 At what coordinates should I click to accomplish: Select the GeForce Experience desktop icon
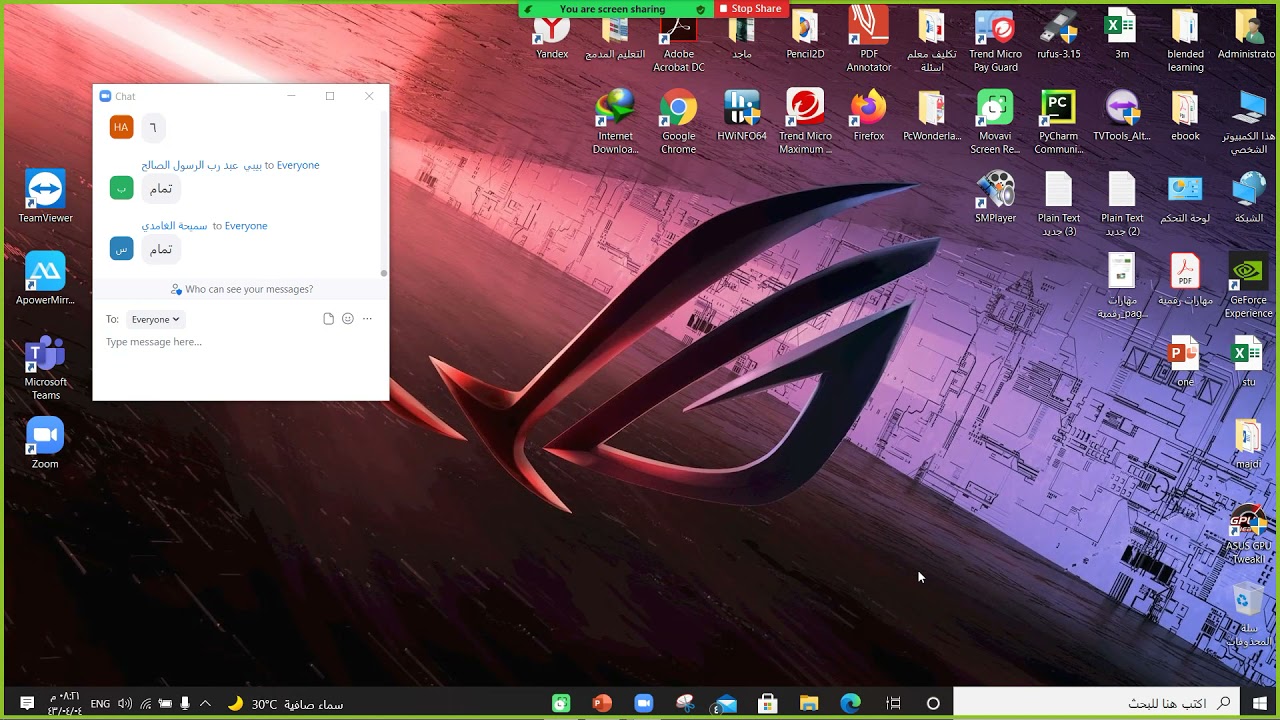coord(1248,286)
